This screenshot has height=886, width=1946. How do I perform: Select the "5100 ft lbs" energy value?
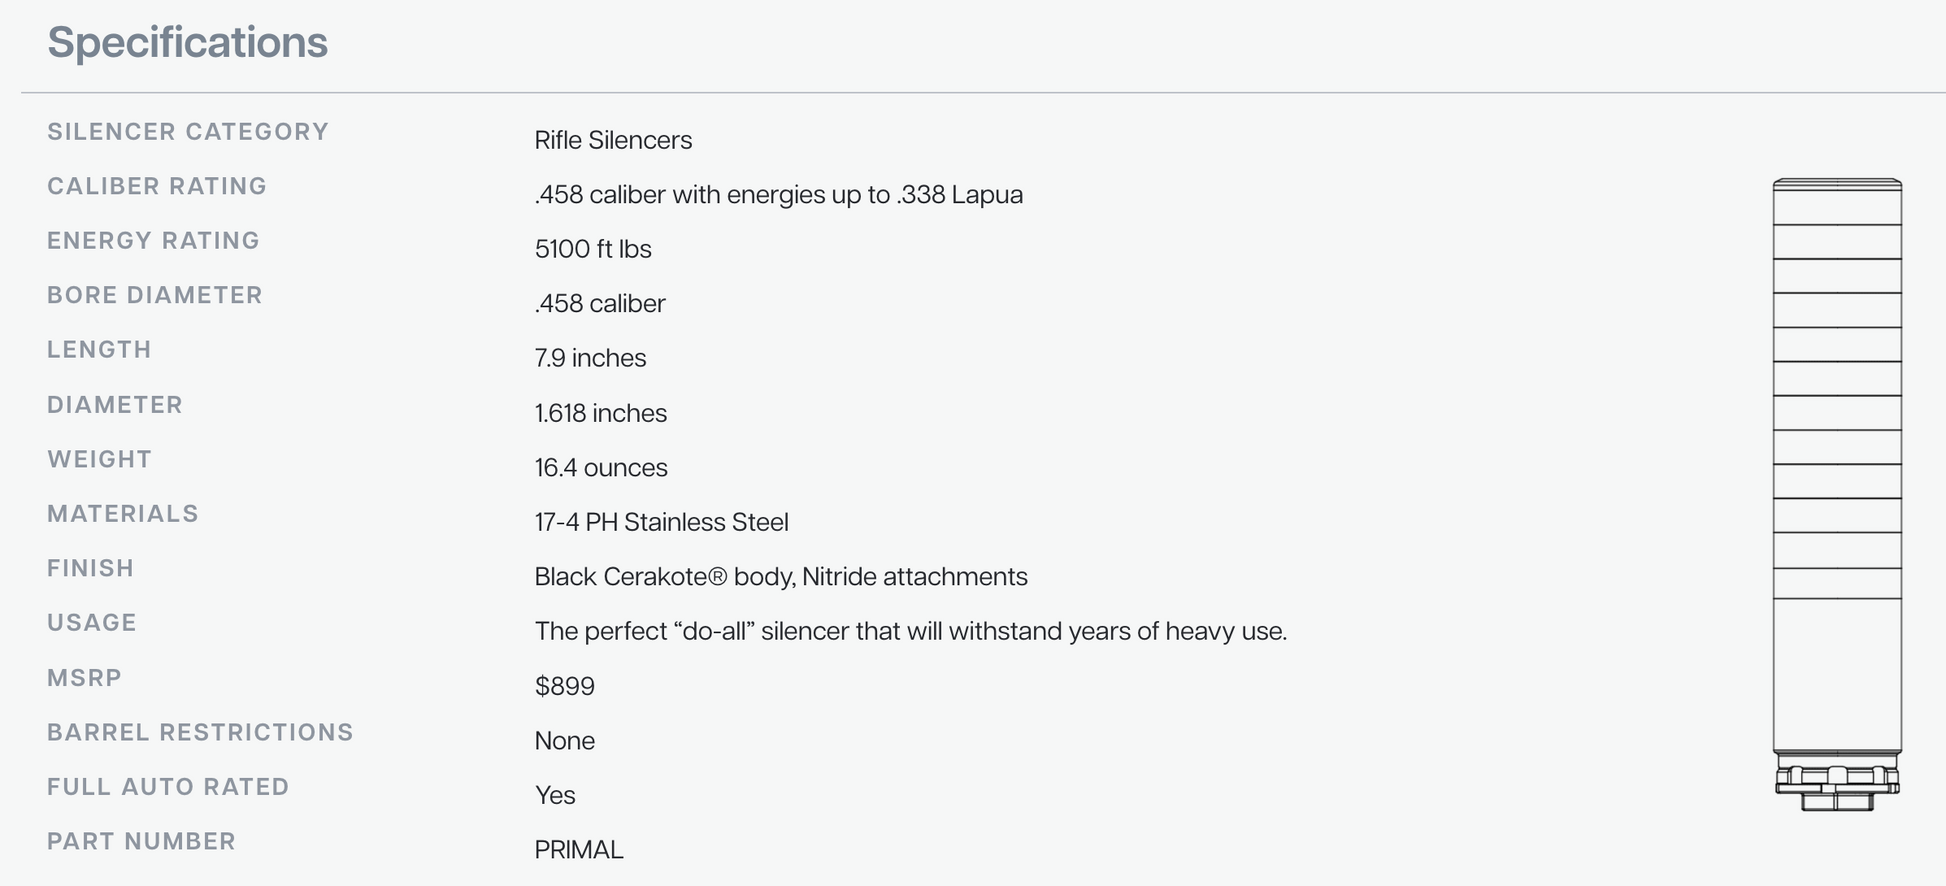pos(593,249)
